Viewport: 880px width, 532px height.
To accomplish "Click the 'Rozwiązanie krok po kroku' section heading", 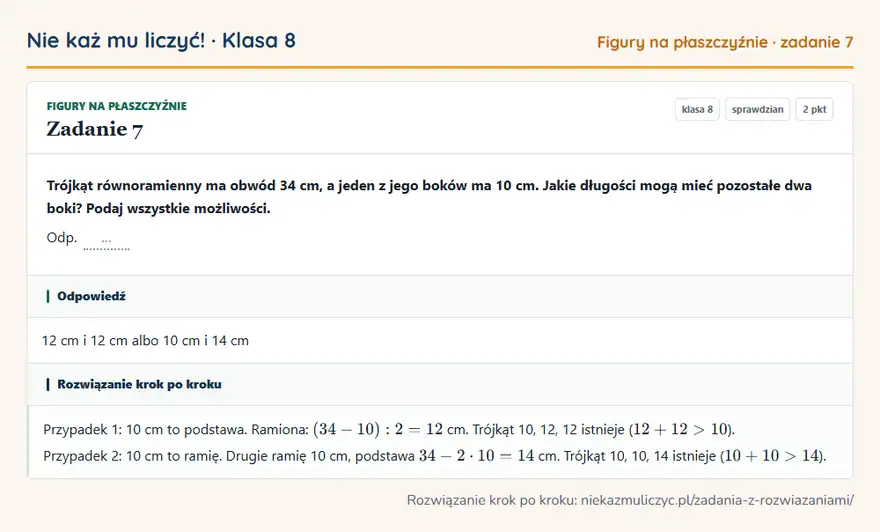I will pyautogui.click(x=139, y=384).
